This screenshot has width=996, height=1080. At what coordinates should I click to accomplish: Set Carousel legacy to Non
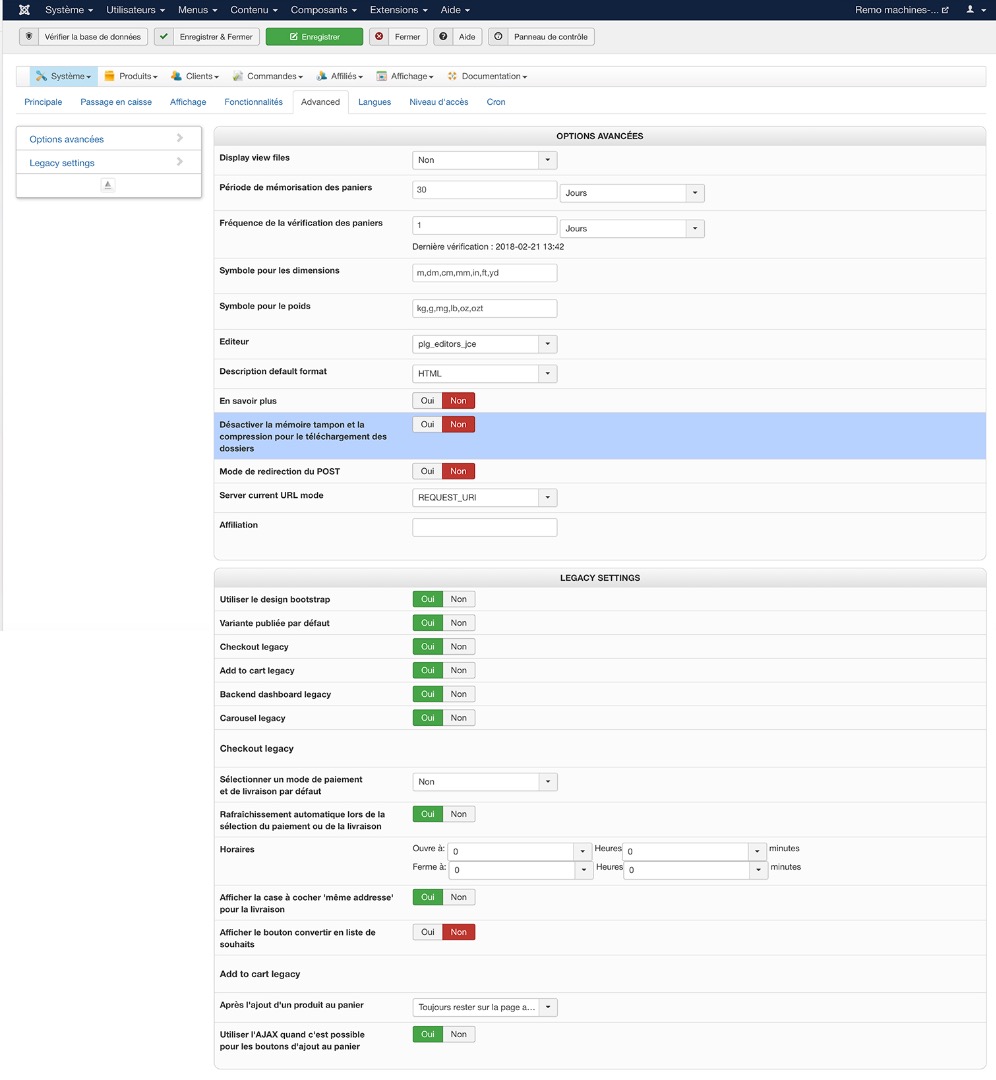[459, 718]
